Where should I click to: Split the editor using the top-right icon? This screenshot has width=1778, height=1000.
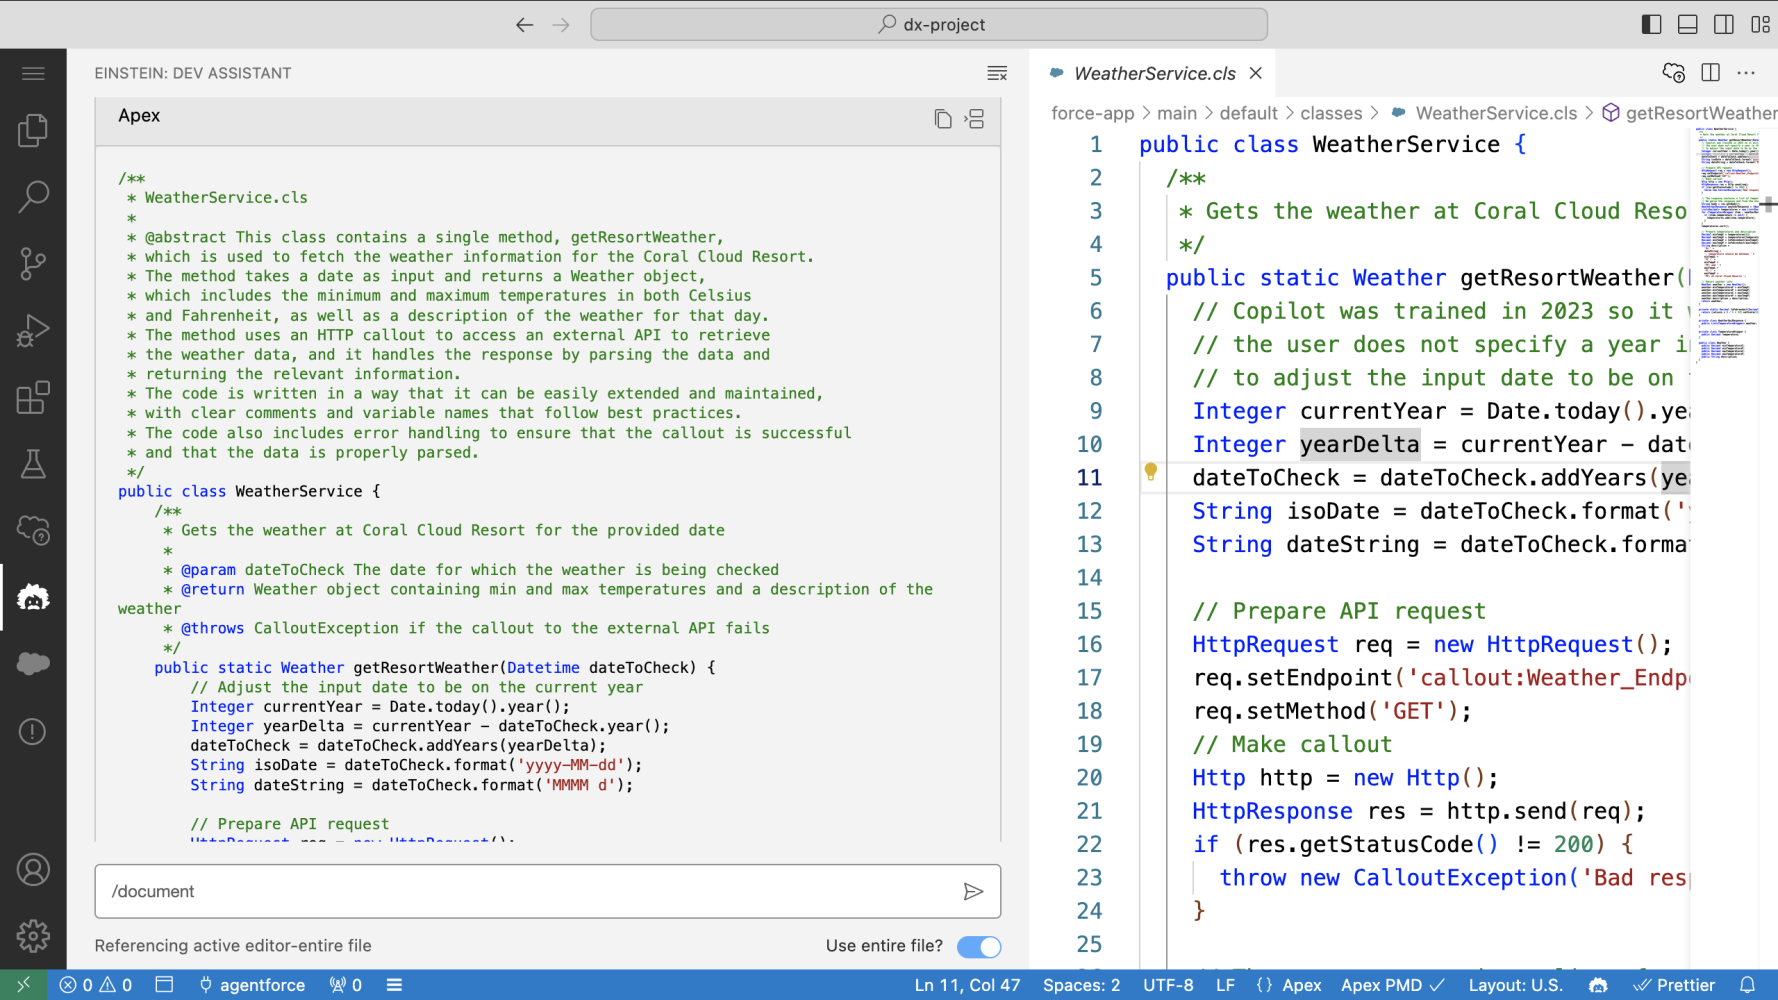tap(1710, 72)
